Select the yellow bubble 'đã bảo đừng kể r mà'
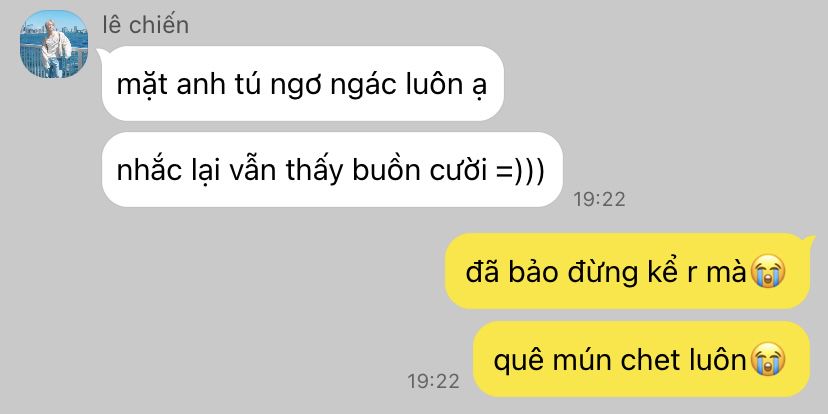The height and width of the screenshot is (414, 828). (627, 271)
